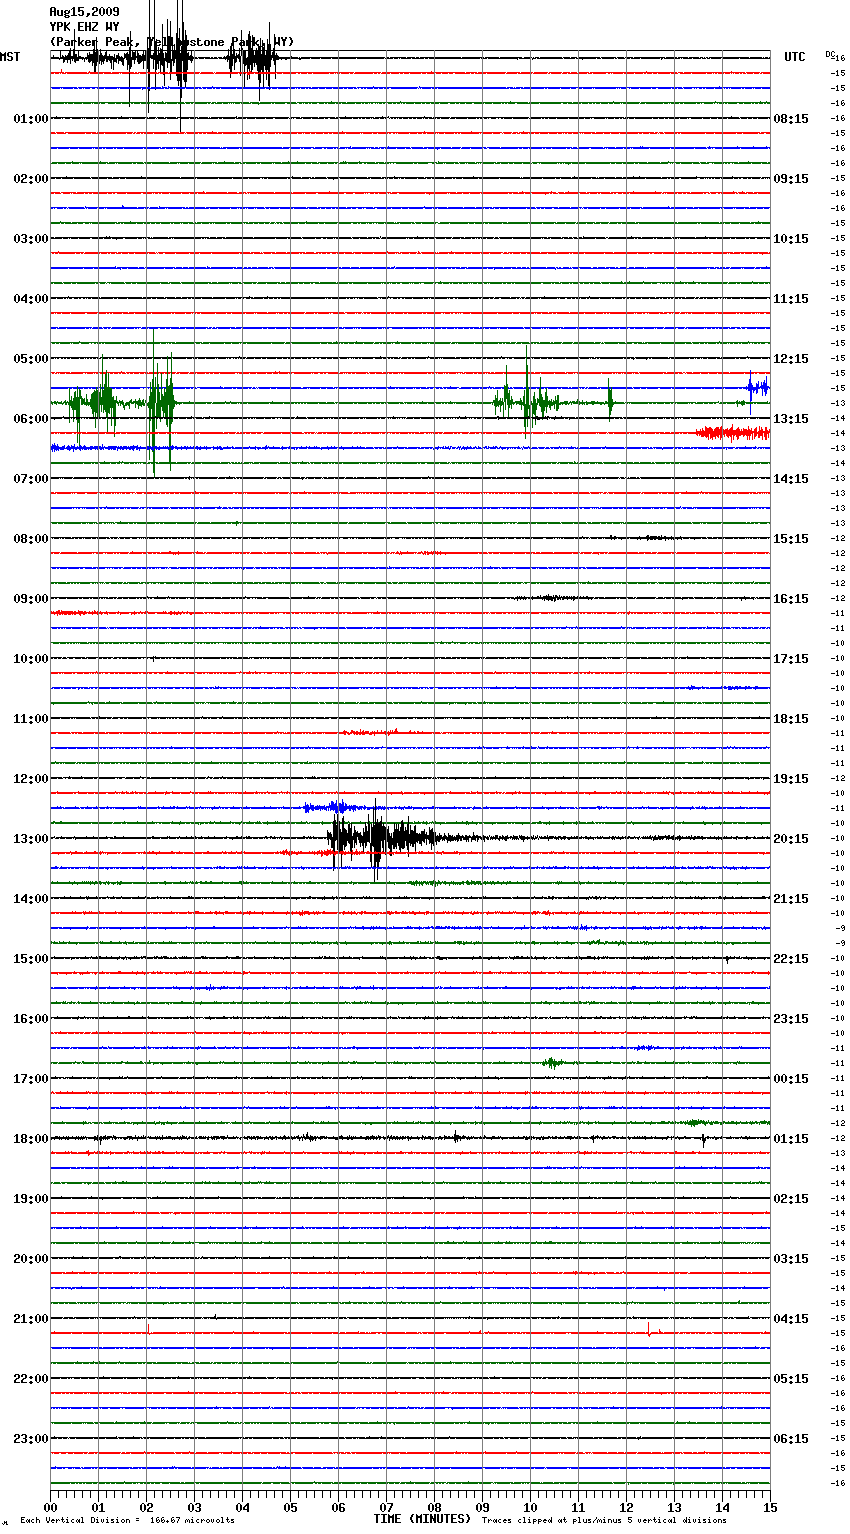Select the 01:00 MST hour label
Viewport: 850px width, 1534px height.
click(x=31, y=119)
